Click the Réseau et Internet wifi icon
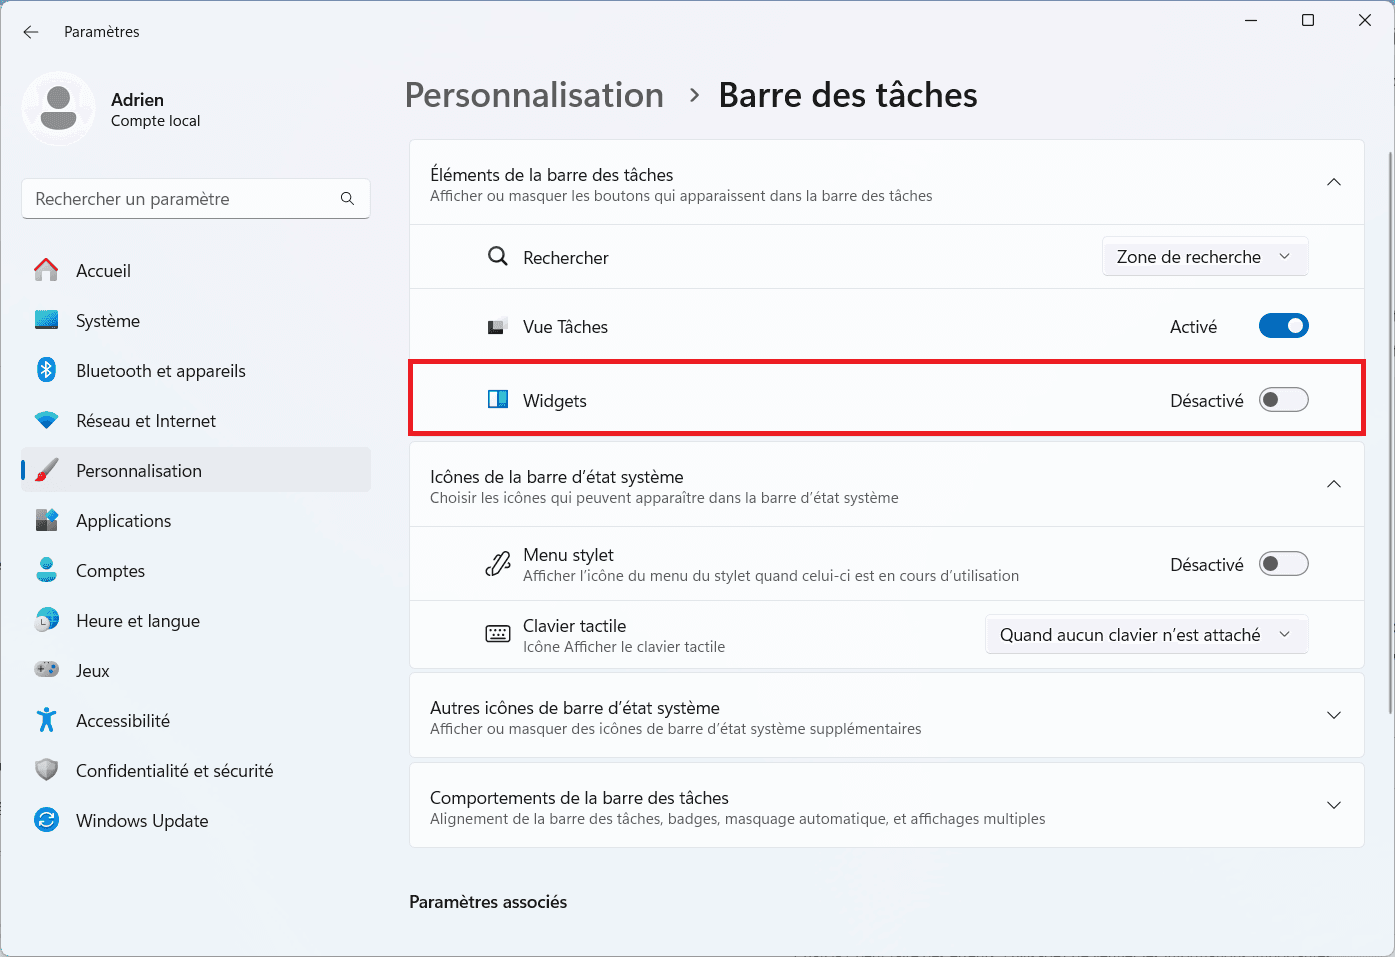 (x=46, y=420)
